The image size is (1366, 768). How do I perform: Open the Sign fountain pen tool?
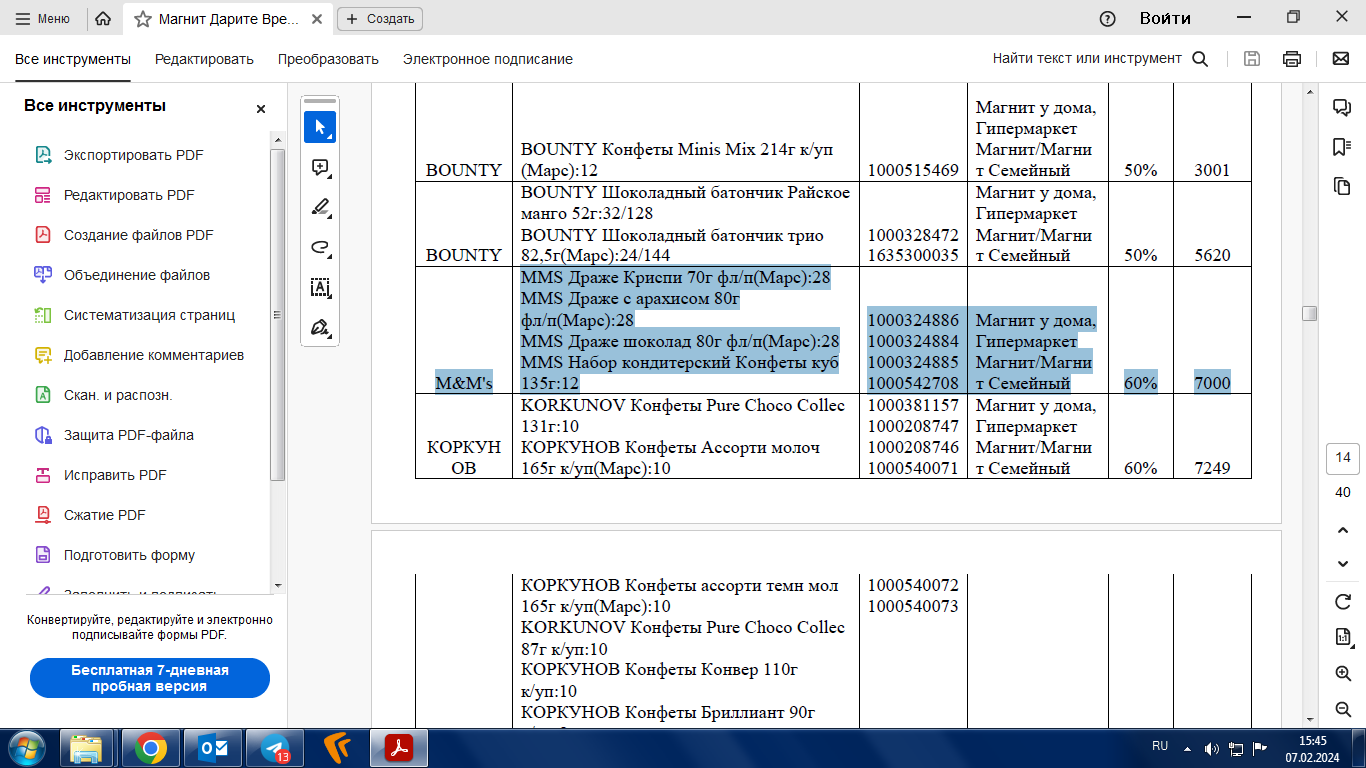click(x=320, y=328)
